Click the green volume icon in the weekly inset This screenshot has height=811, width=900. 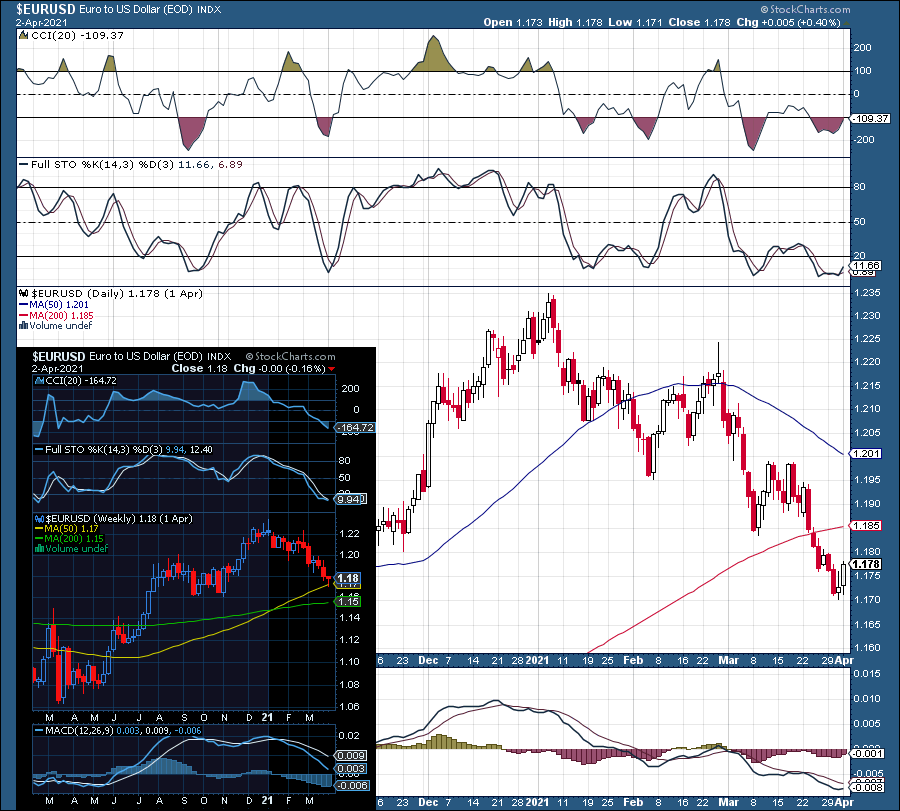tap(40, 549)
